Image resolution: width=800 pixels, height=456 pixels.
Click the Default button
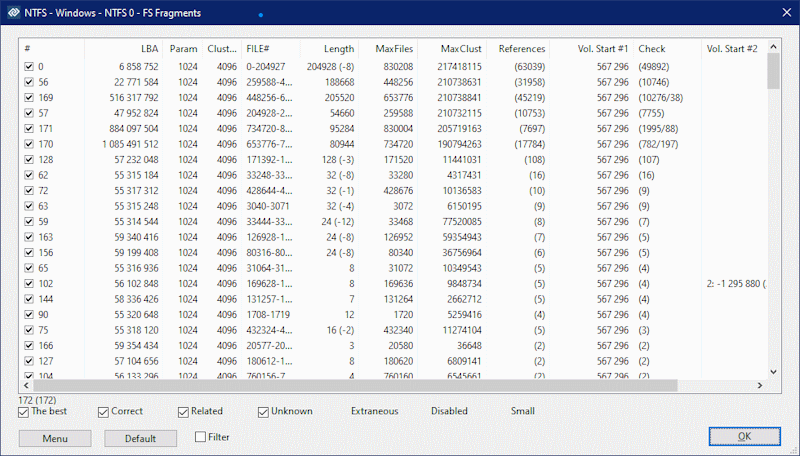(x=140, y=439)
